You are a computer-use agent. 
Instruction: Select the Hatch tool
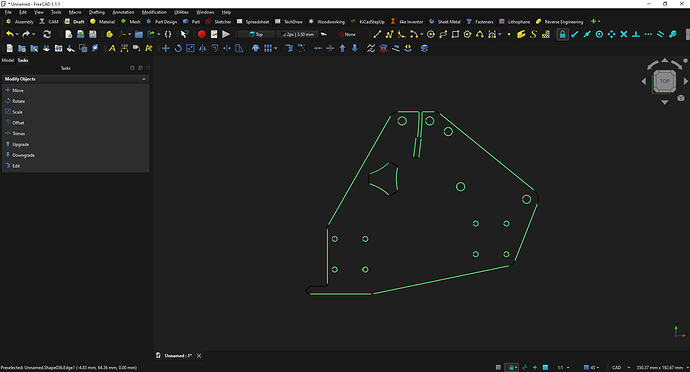[546, 34]
